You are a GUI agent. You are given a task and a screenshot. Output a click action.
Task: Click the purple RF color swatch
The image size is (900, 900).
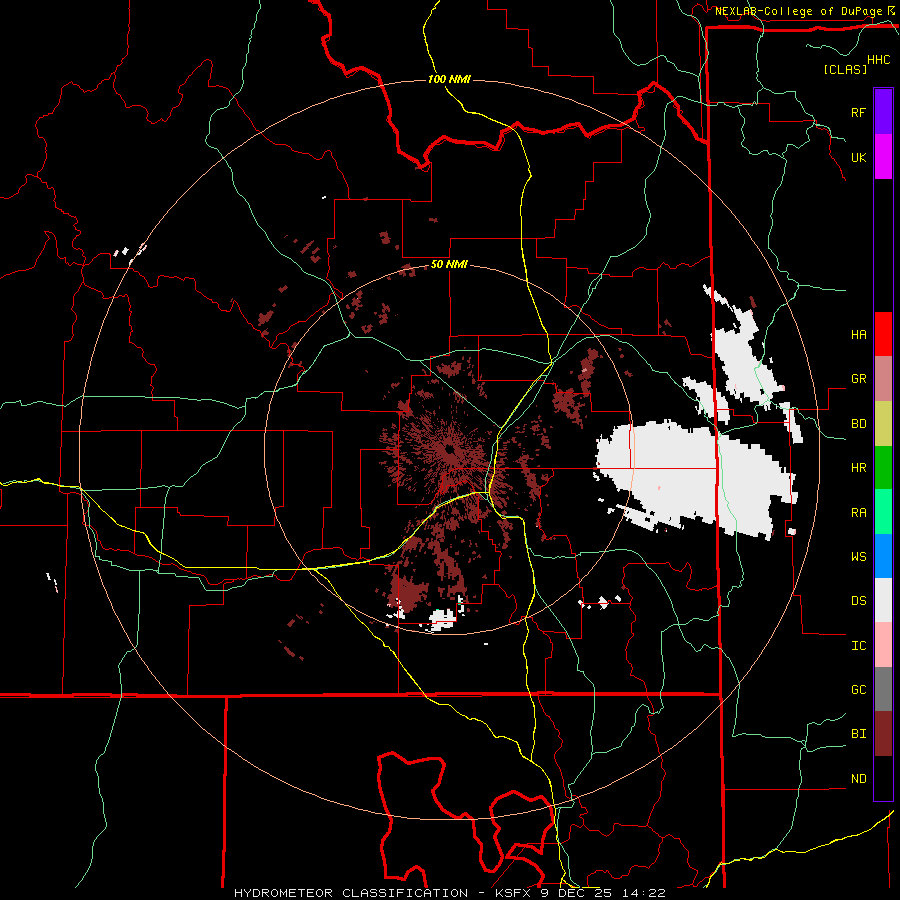pyautogui.click(x=883, y=111)
